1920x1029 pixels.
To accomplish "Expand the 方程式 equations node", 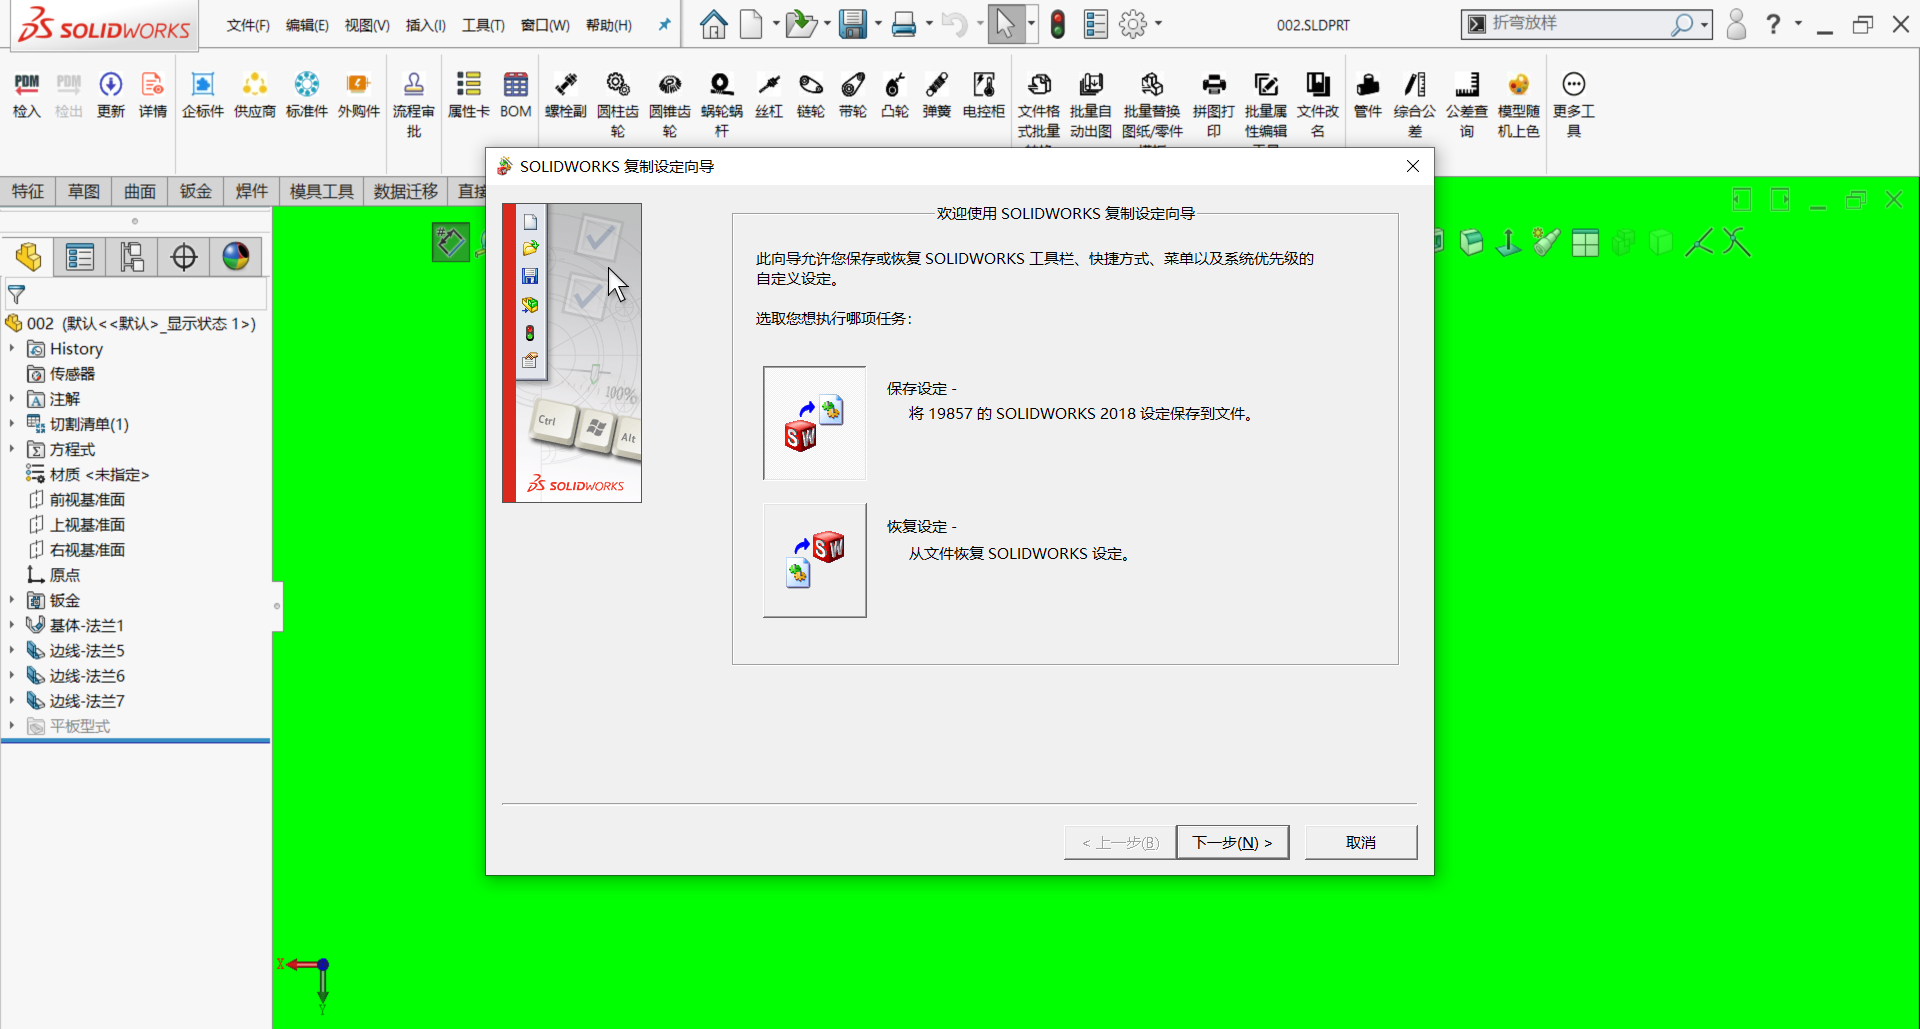I will pyautogui.click(x=12, y=449).
